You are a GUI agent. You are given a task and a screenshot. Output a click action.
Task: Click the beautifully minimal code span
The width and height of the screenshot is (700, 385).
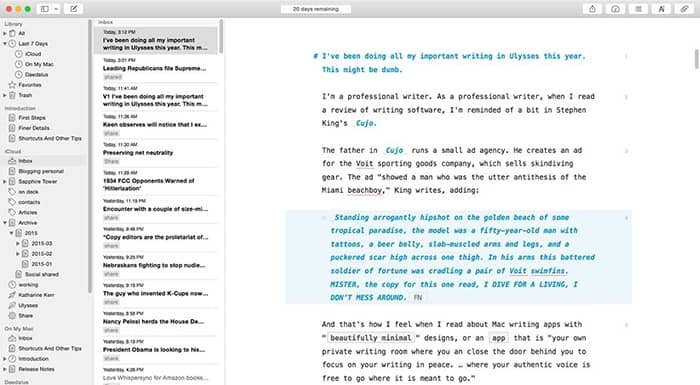click(x=371, y=338)
